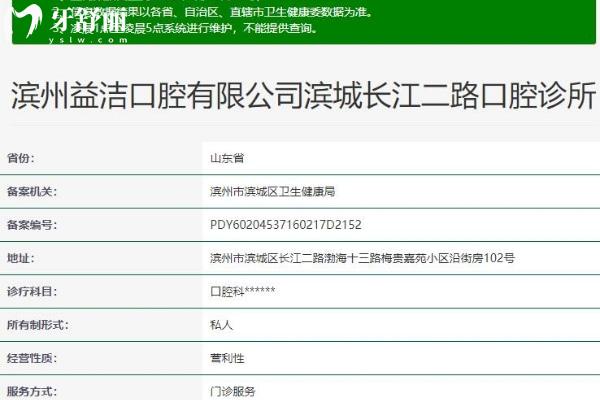600x400 pixels.
Task: Select the value 山东省
Action: tap(227, 158)
